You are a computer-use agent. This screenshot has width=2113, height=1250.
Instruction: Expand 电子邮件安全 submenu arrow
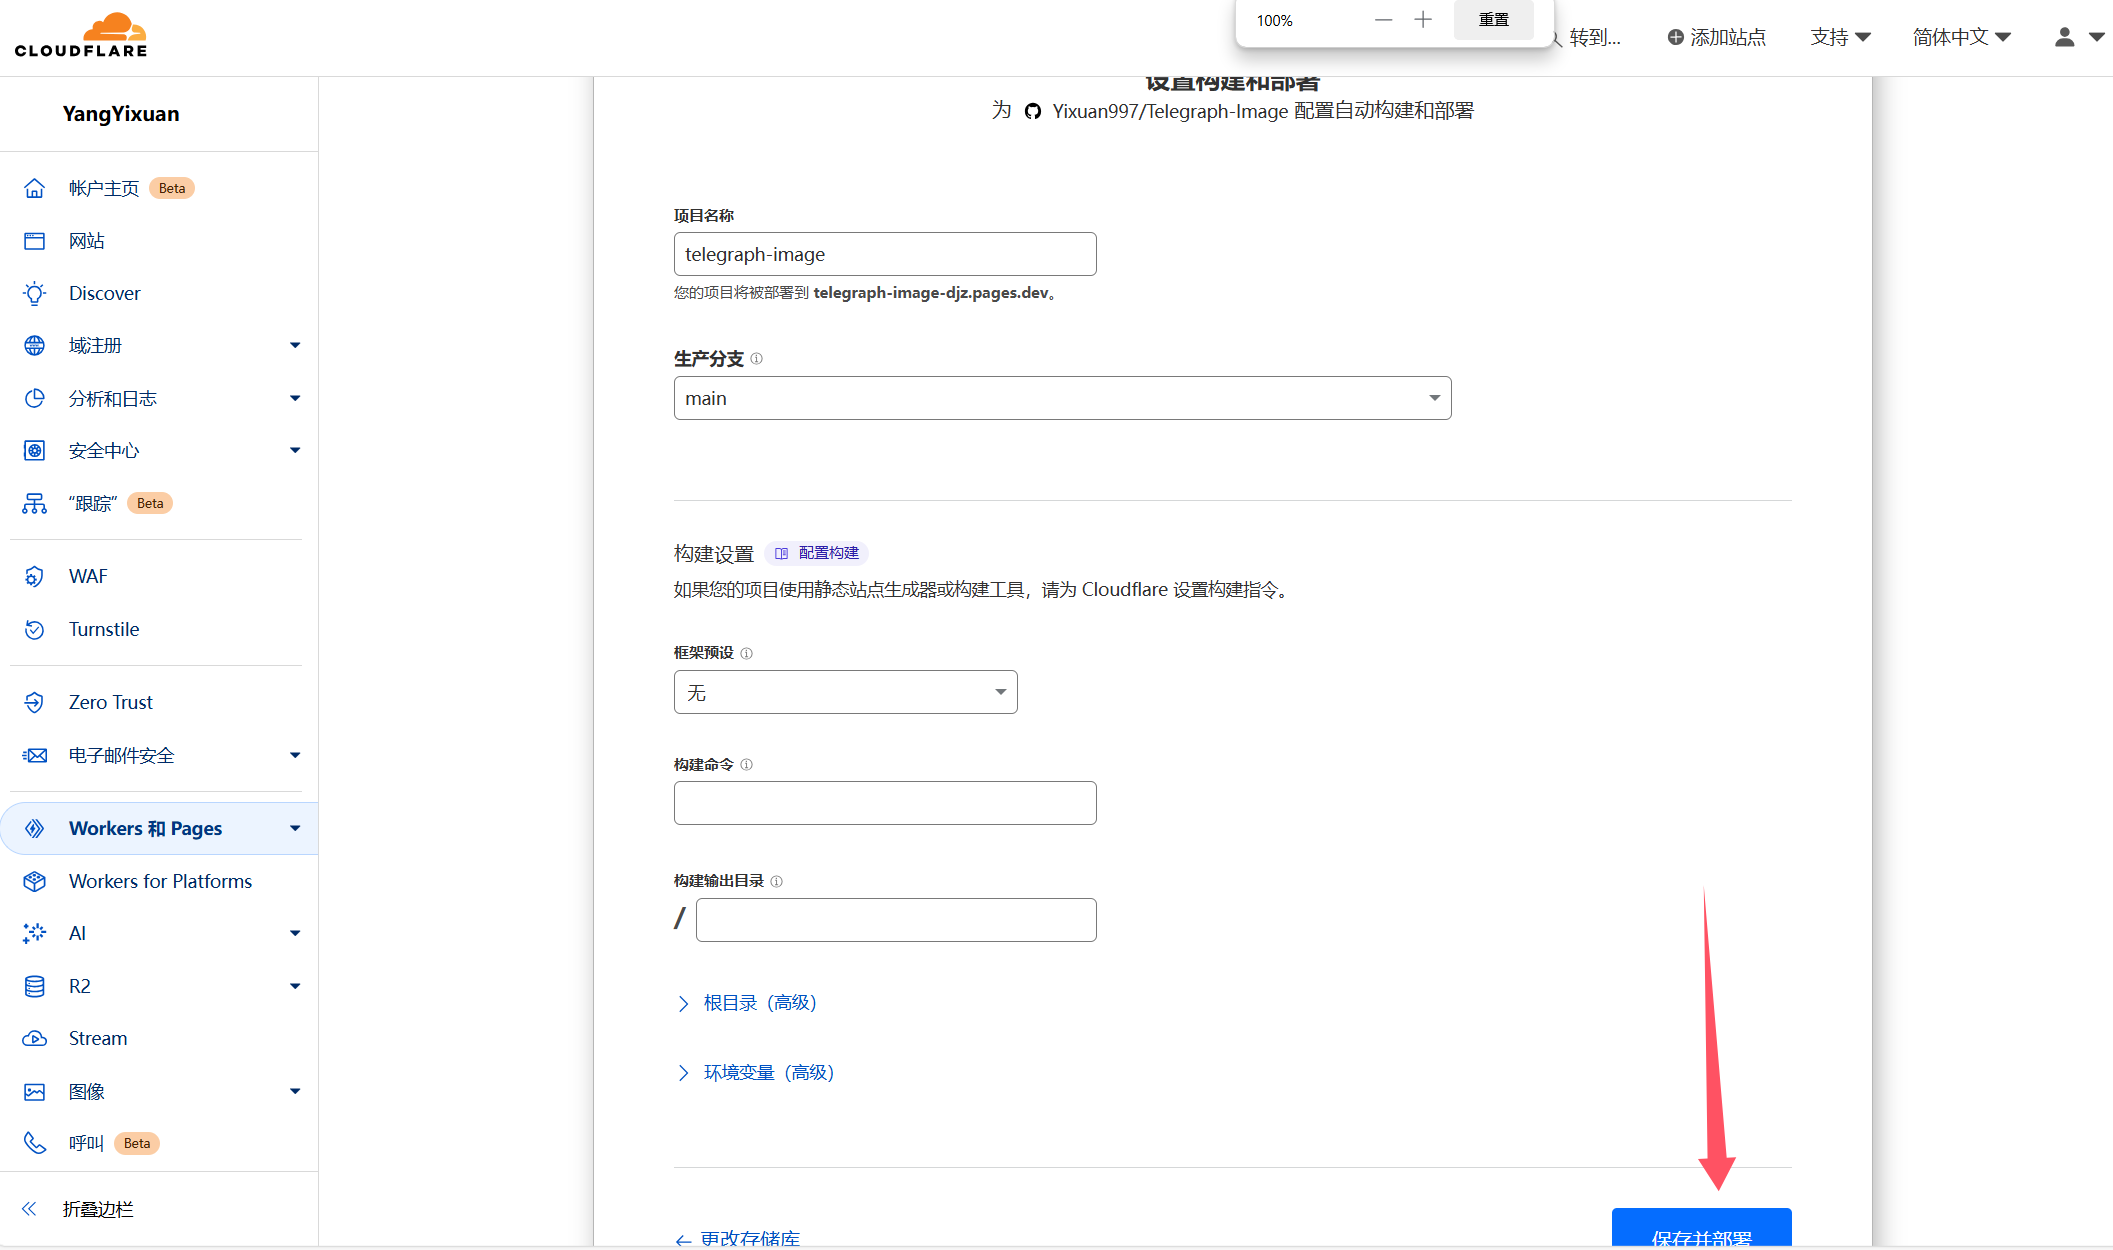(x=295, y=755)
